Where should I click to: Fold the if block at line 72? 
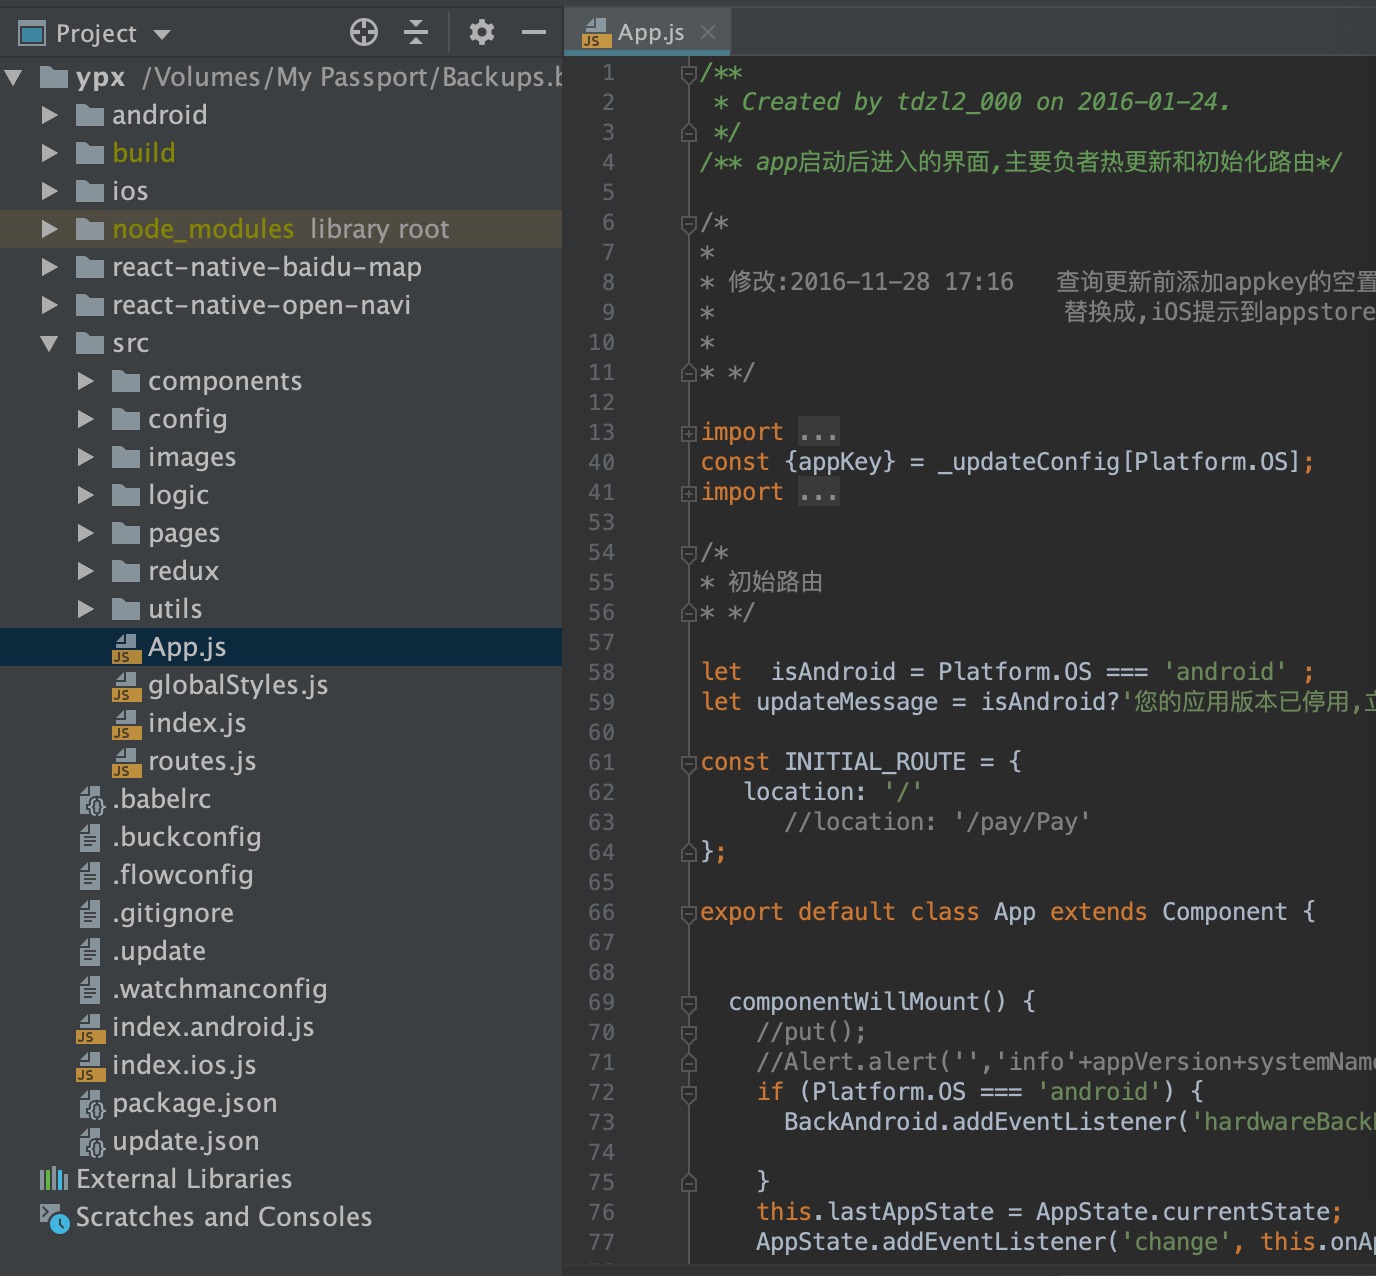tap(688, 1093)
